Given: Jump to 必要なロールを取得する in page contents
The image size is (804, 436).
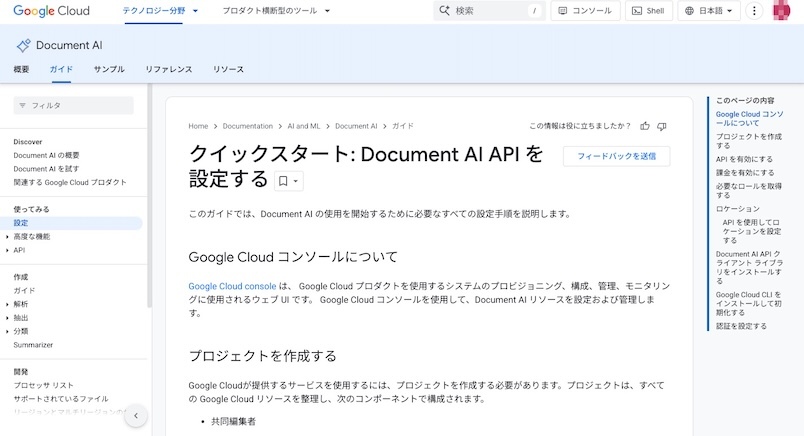Looking at the screenshot, I should pos(749,191).
